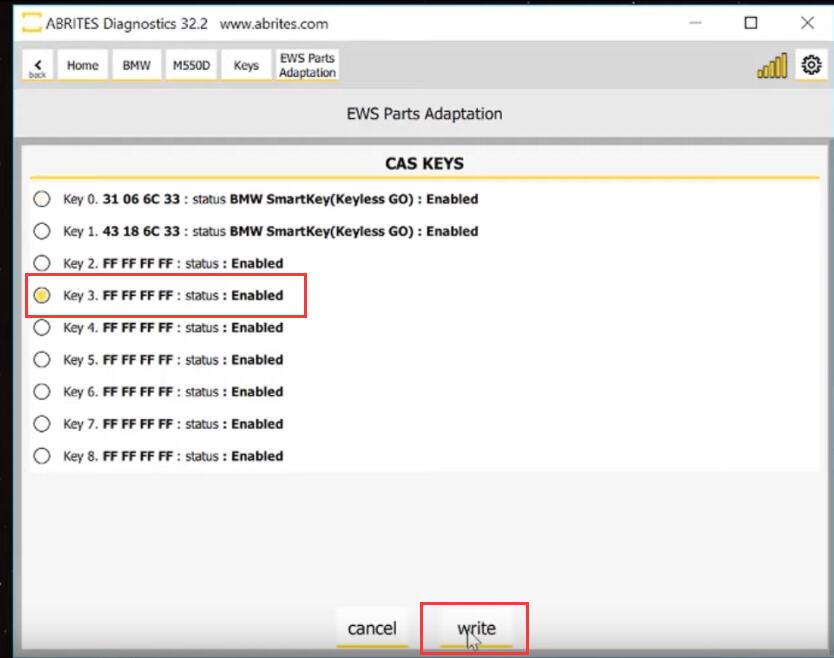Screen dimensions: 834x658
Task: Click the write button
Action: pyautogui.click(x=476, y=629)
